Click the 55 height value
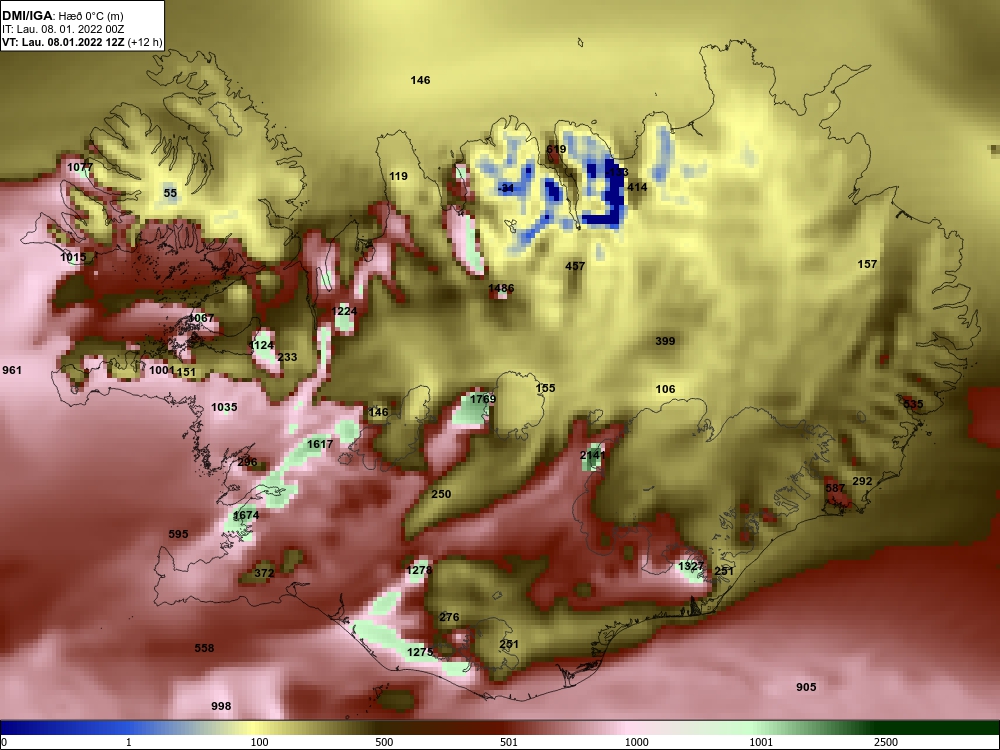This screenshot has height=750, width=1000. [170, 193]
